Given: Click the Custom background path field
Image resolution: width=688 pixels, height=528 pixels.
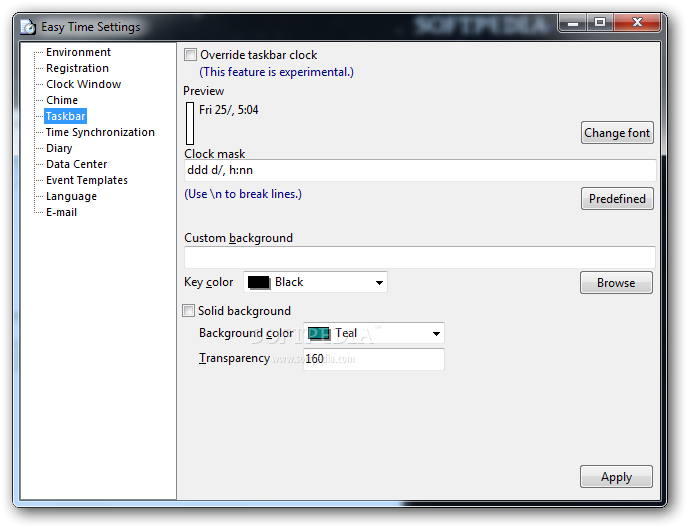Looking at the screenshot, I should 420,257.
